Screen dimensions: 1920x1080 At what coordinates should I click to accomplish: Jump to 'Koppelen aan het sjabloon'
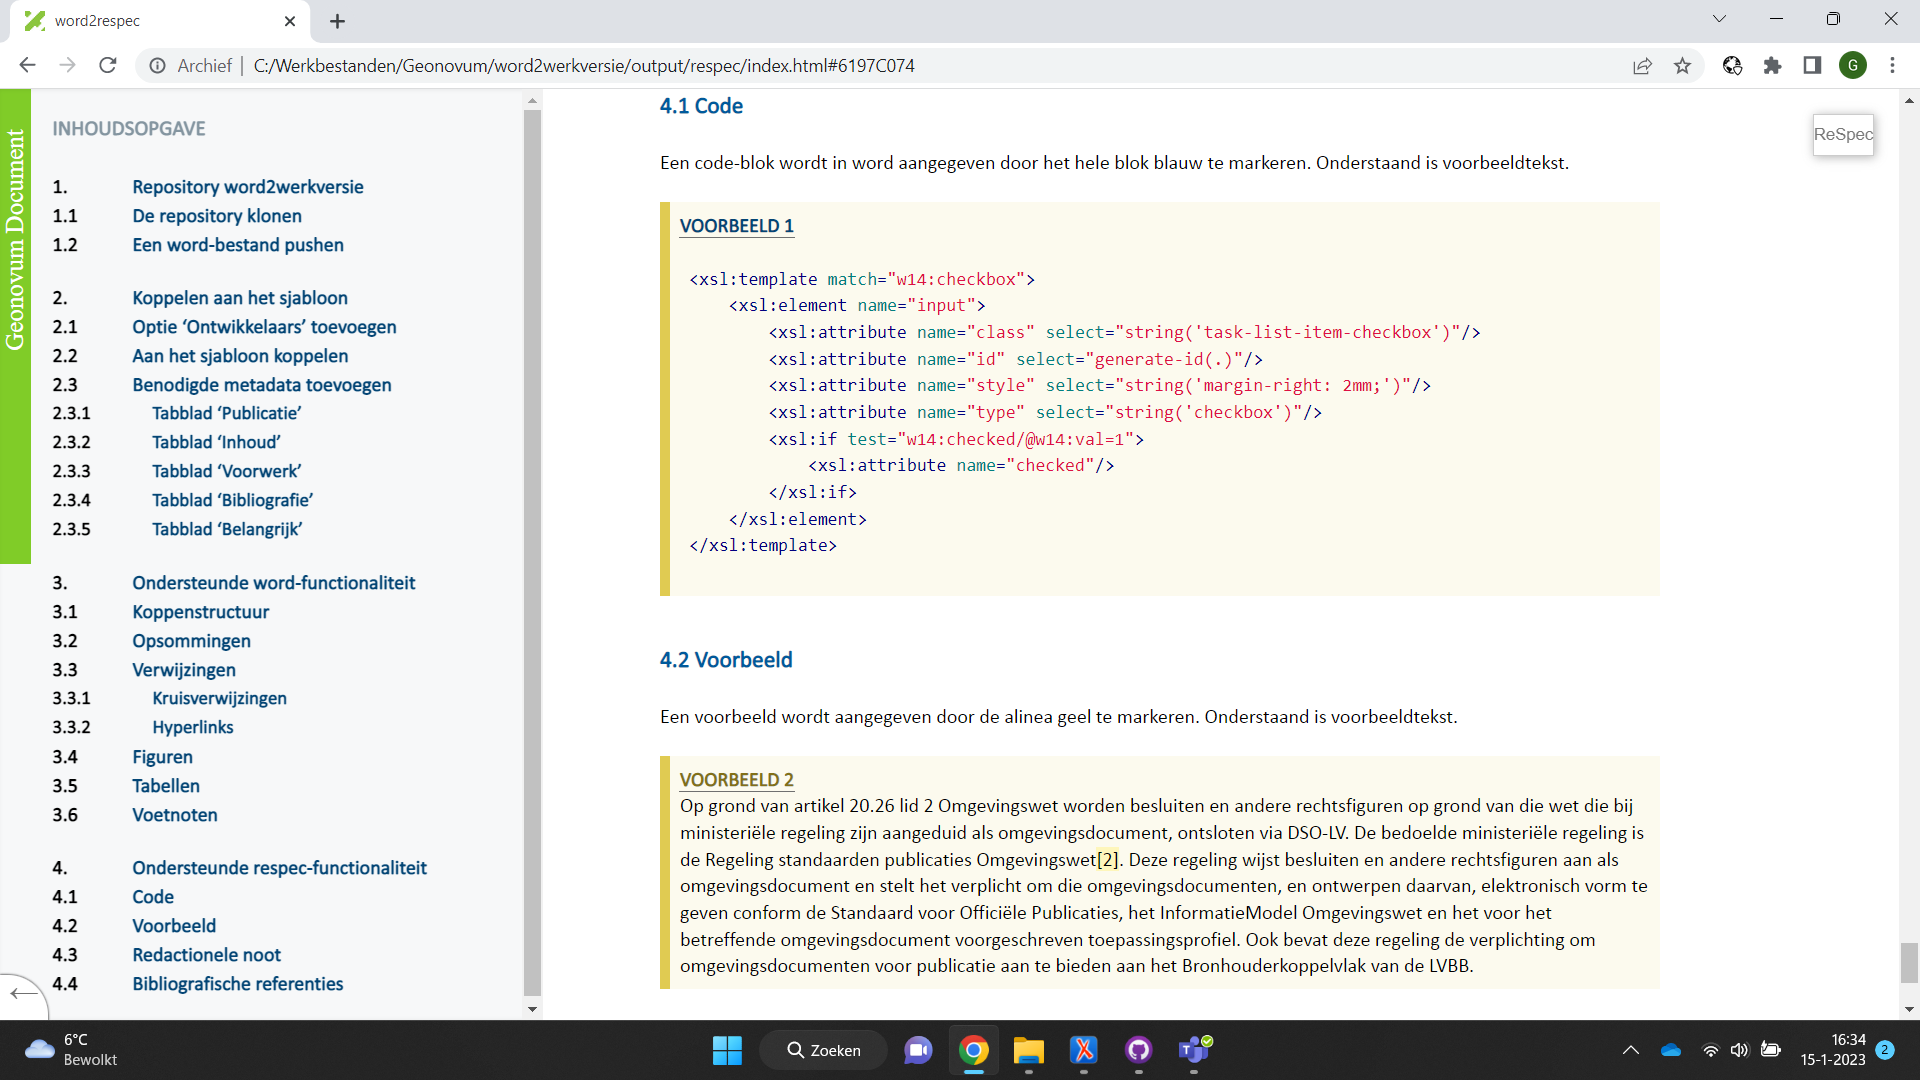(x=240, y=298)
